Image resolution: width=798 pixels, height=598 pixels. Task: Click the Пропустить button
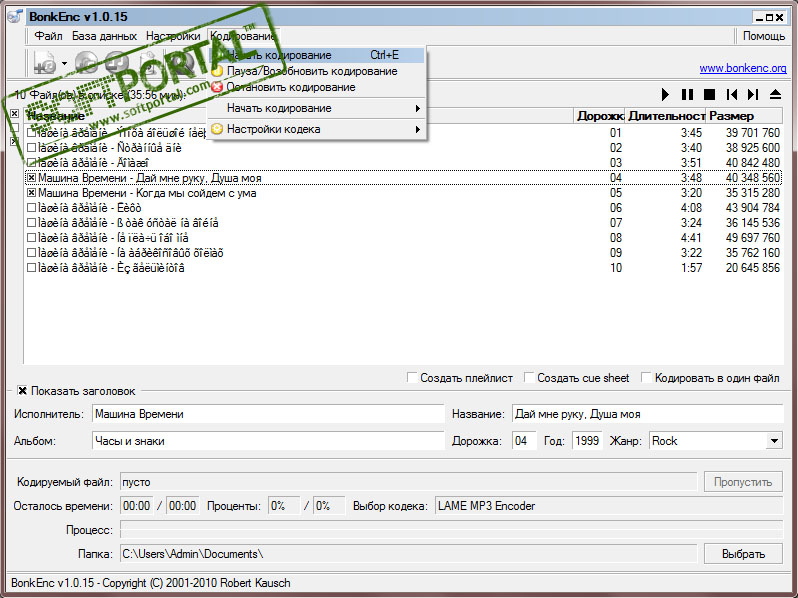[x=743, y=482]
